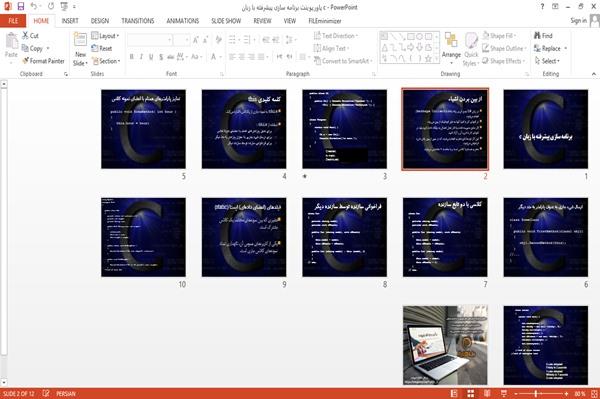Screen dimensions: 600x399
Task: Open the Clipboard group dialog launcher
Action: pos(66,74)
